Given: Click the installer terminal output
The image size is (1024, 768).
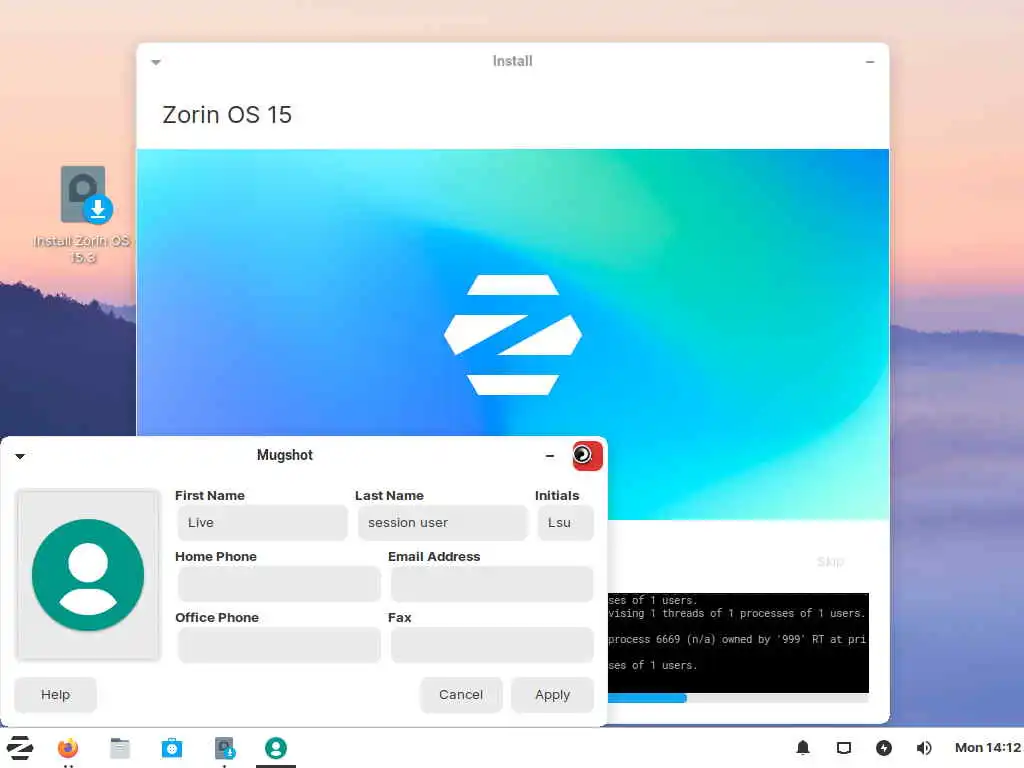Looking at the screenshot, I should pos(738,643).
